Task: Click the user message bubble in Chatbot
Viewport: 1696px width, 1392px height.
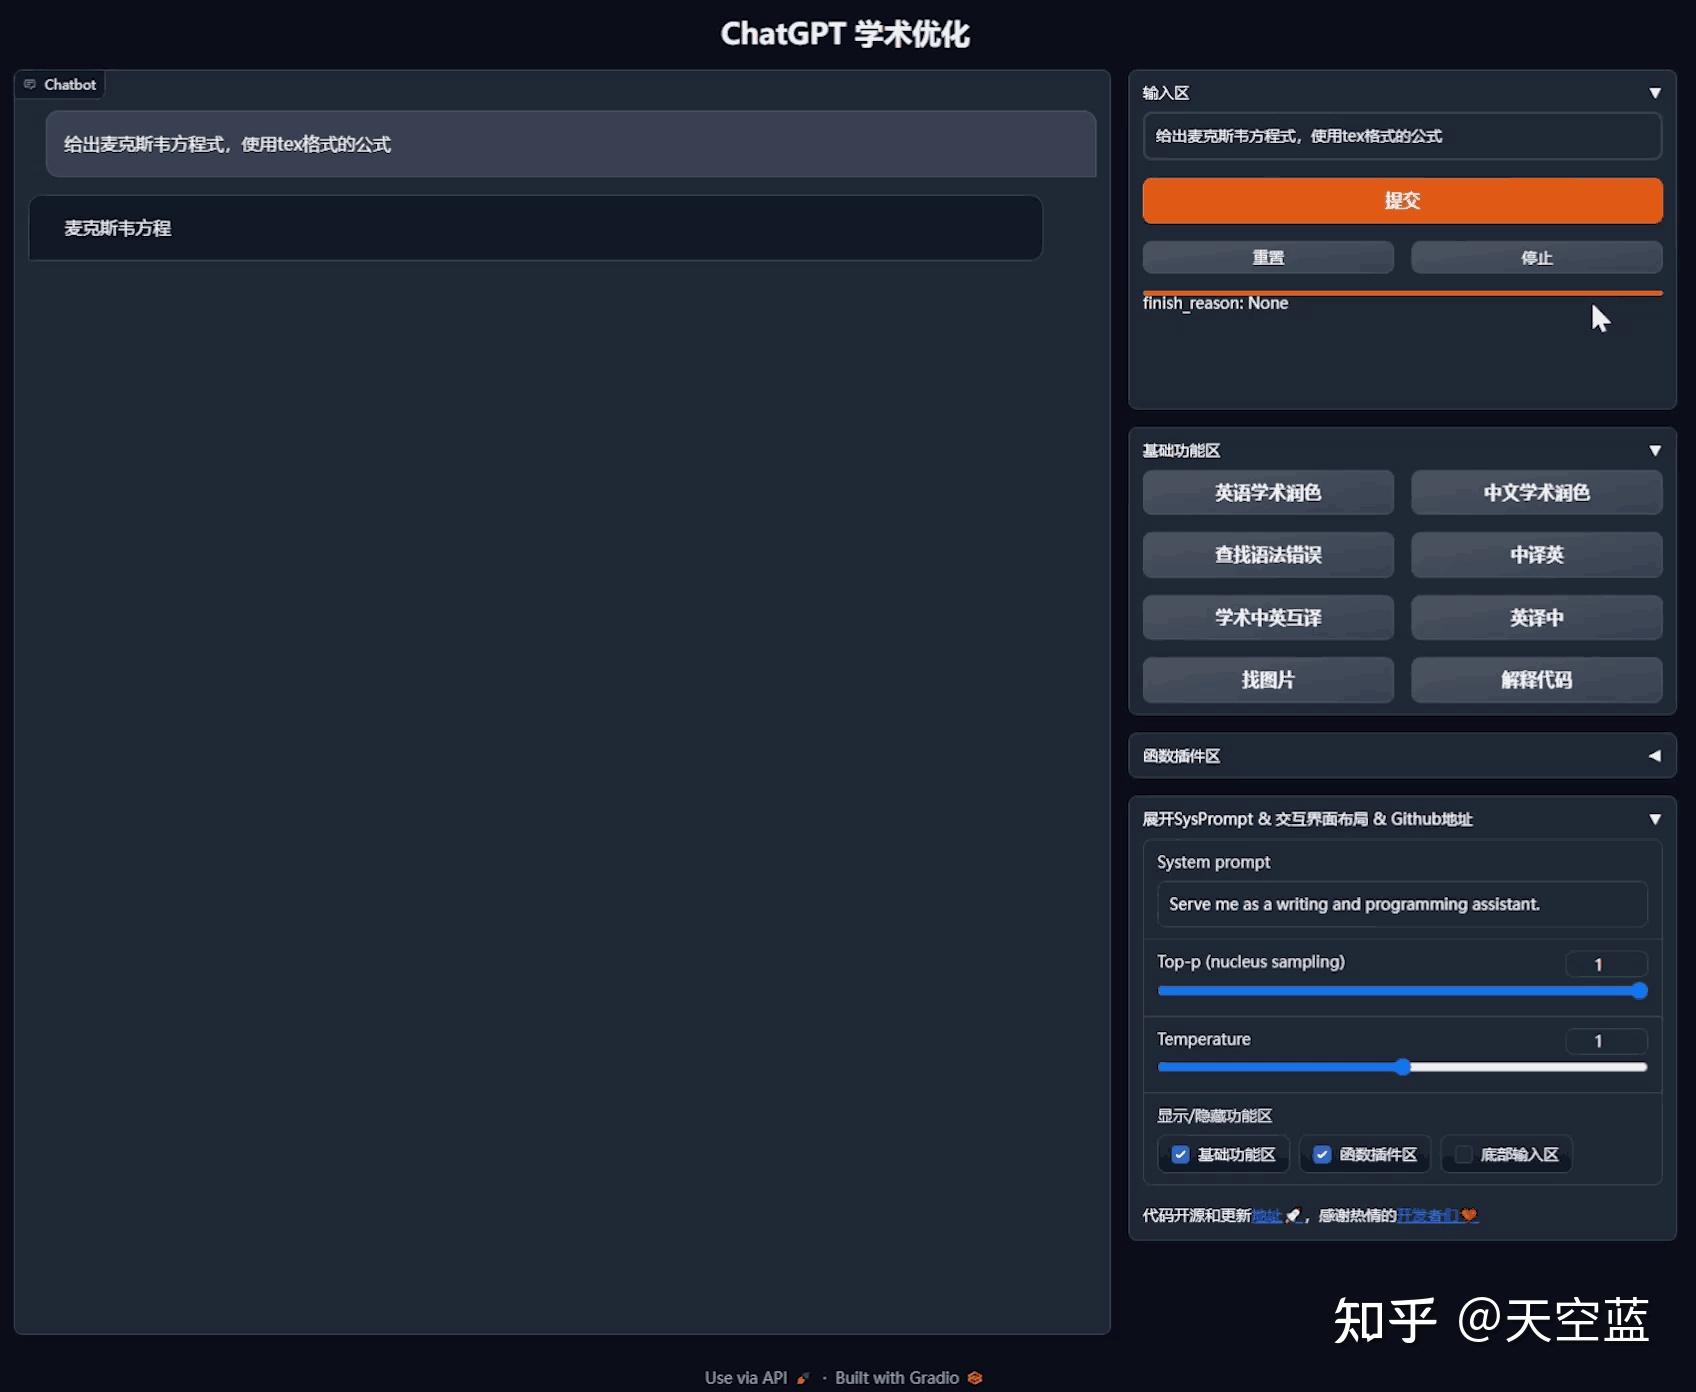Action: tap(571, 144)
